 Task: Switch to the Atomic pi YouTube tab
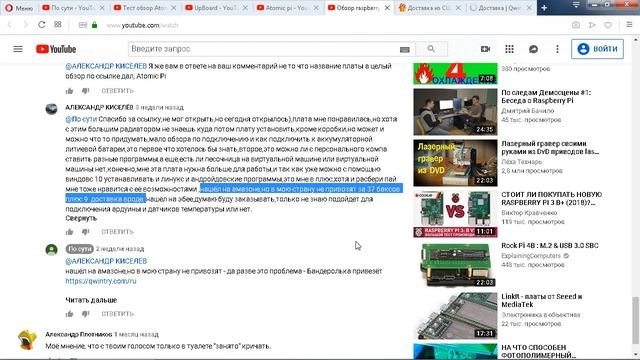(282, 8)
